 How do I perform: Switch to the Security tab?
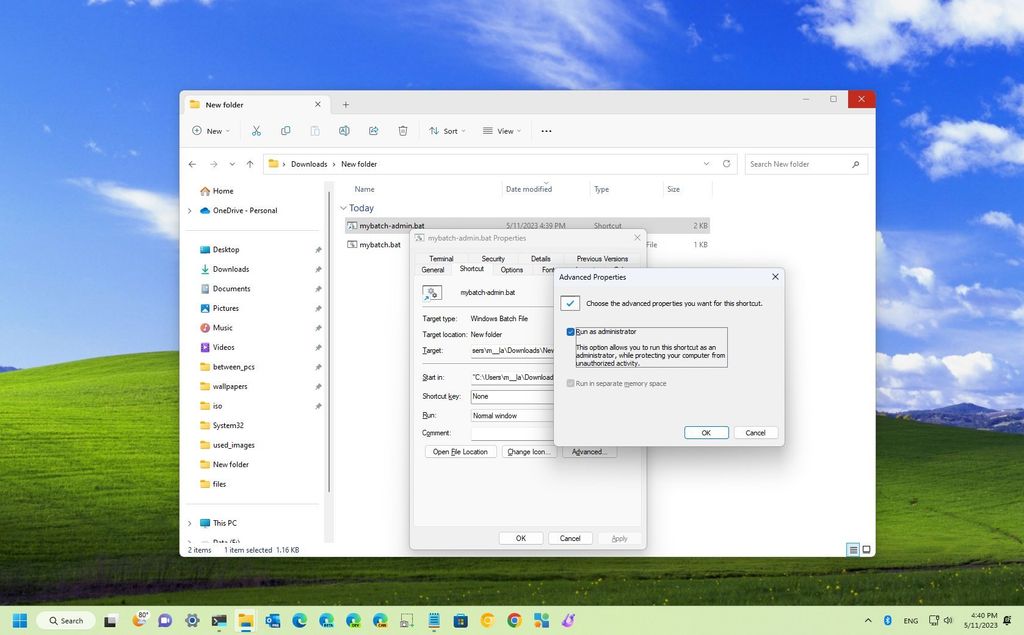[x=492, y=258]
